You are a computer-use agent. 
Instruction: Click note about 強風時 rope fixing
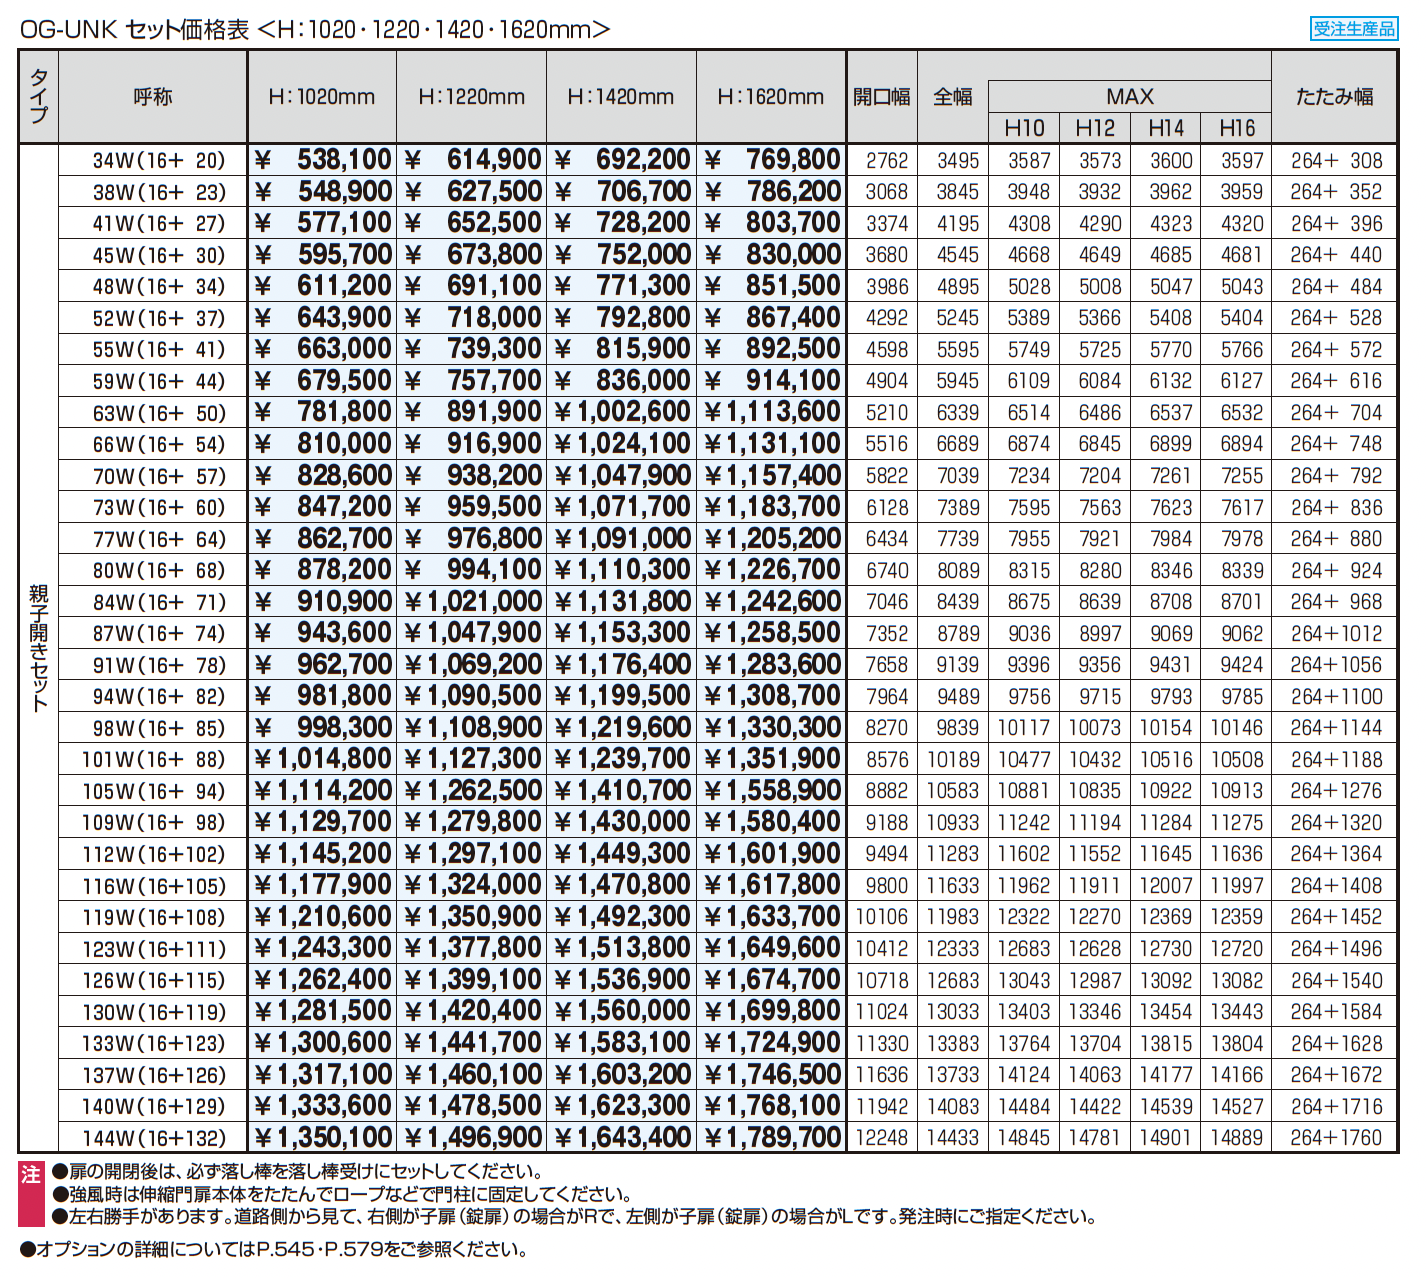[342, 1194]
